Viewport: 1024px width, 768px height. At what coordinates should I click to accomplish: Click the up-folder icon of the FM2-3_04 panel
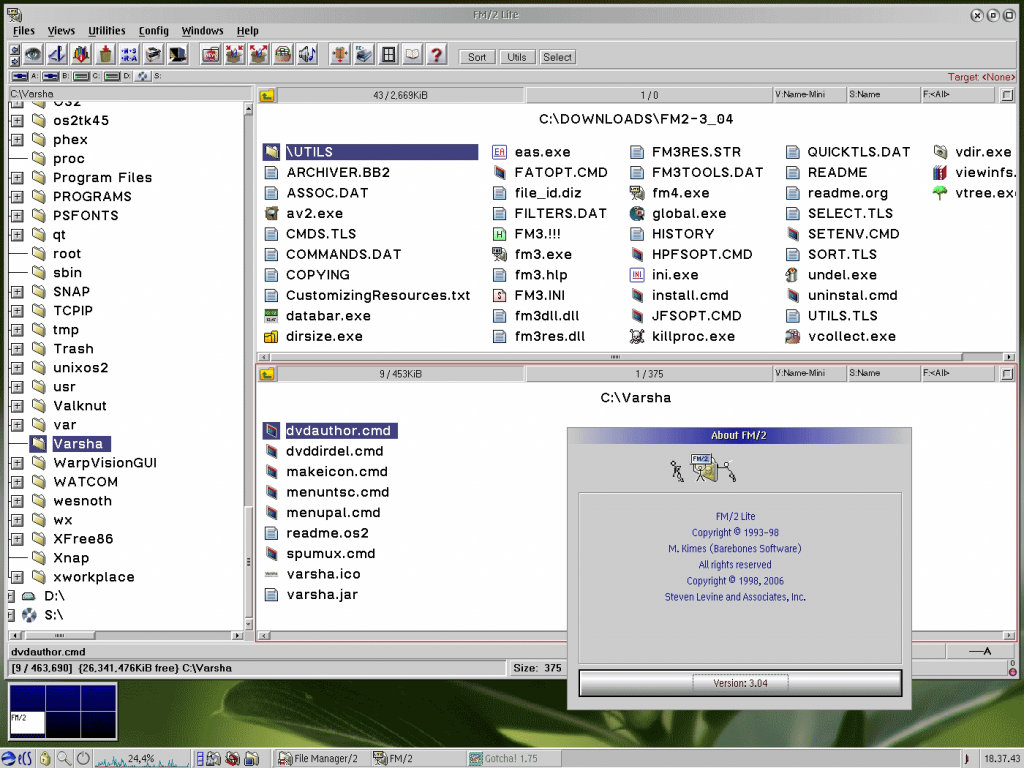point(266,95)
